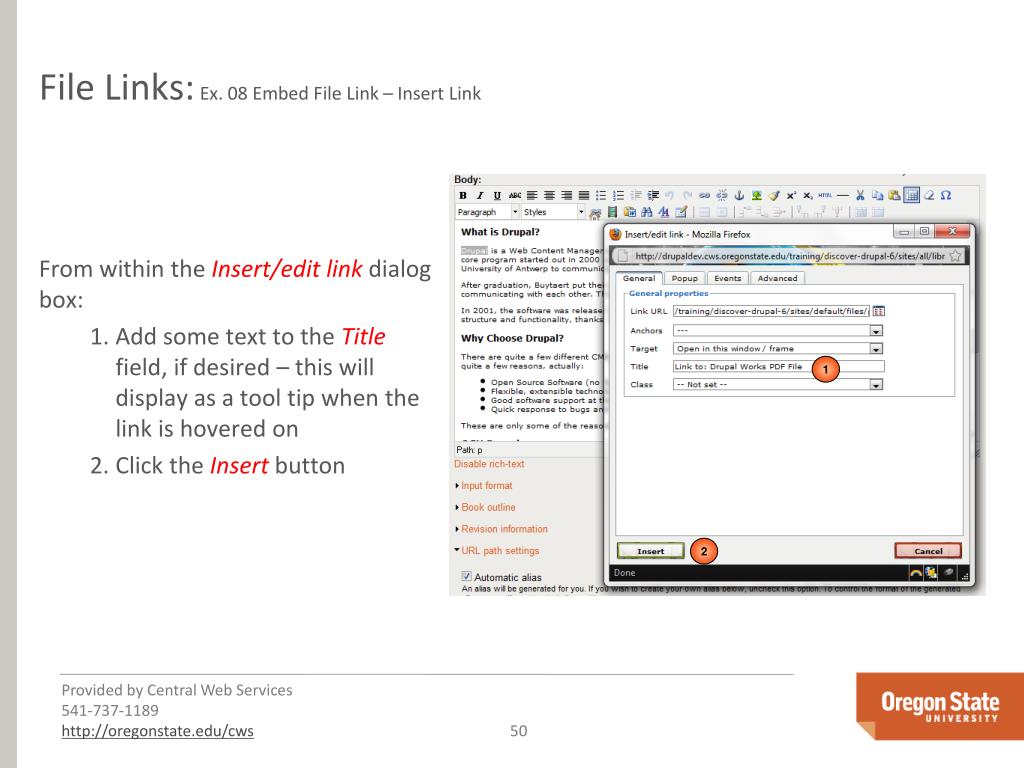Expand the Revision information section
Viewport: 1024px width, 768px height.
[x=504, y=529]
